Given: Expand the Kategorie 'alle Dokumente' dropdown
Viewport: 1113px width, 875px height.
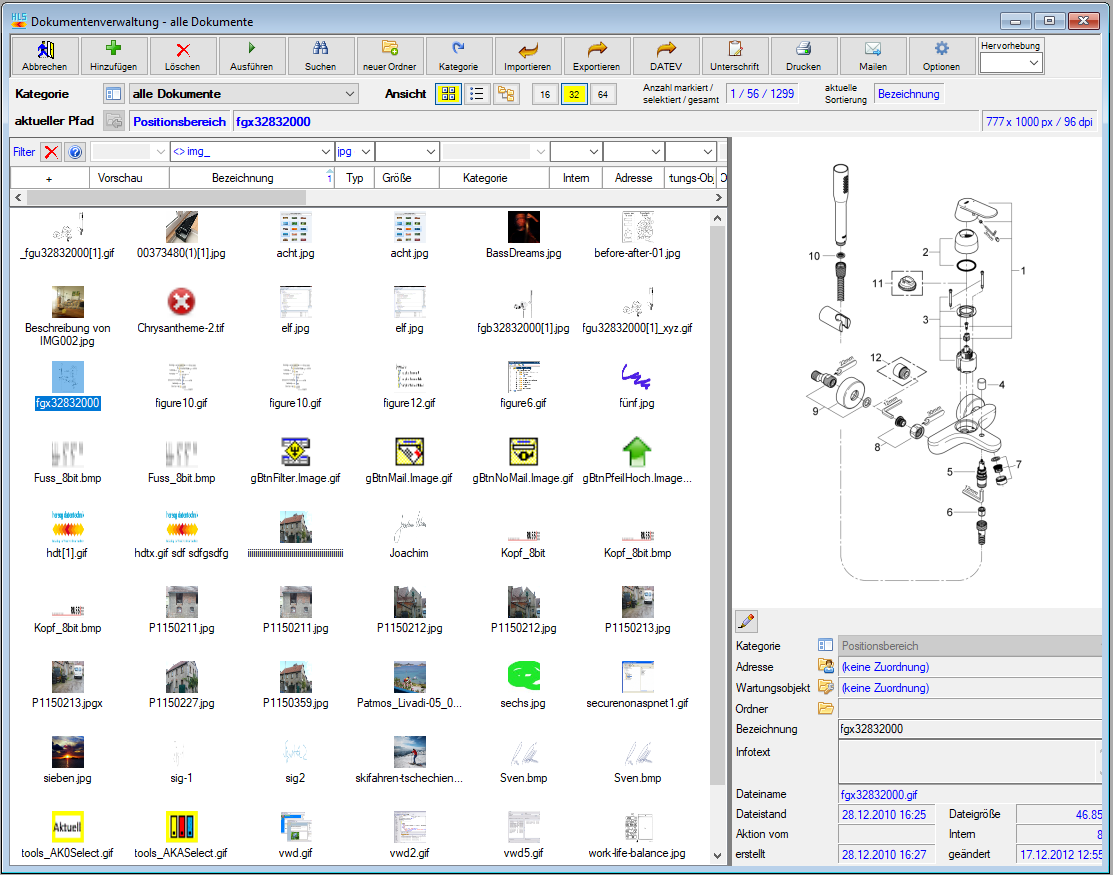Looking at the screenshot, I should pos(349,94).
